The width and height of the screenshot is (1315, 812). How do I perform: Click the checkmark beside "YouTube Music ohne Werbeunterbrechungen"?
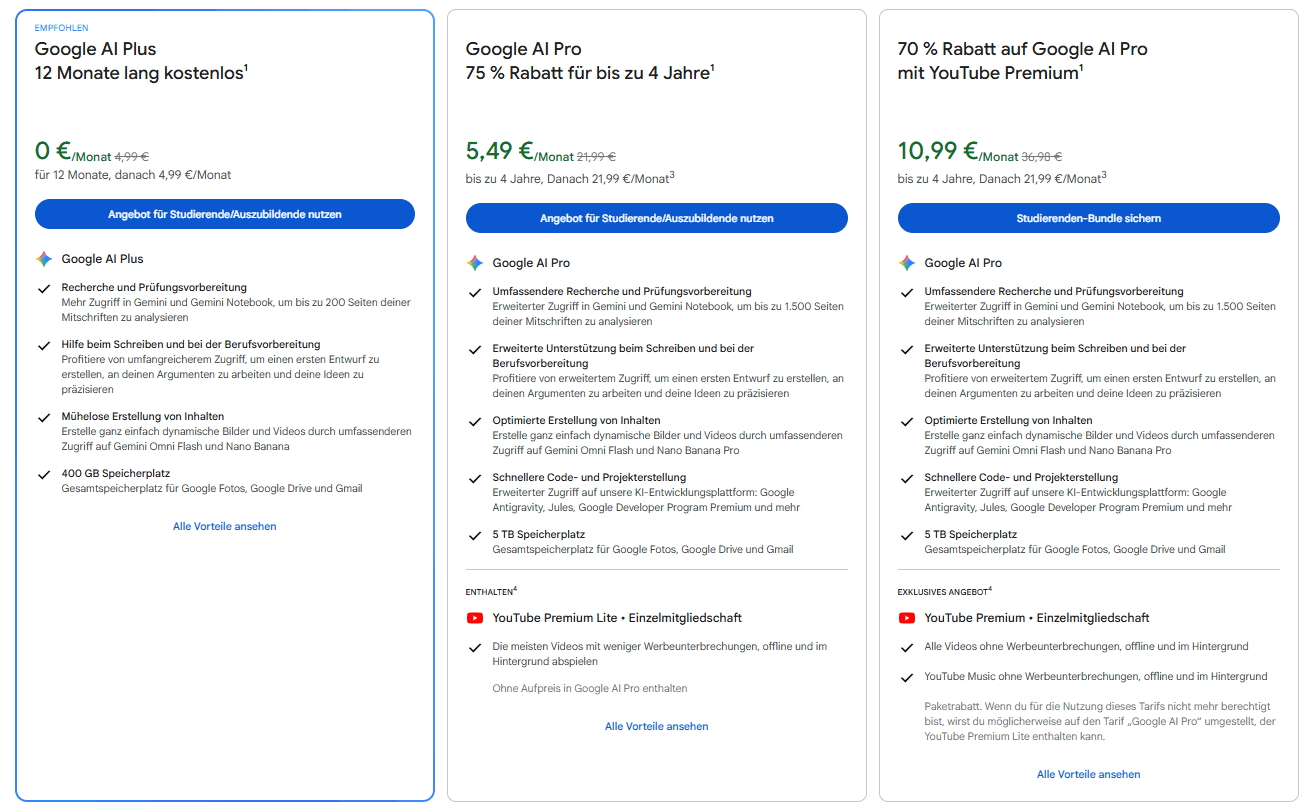907,677
